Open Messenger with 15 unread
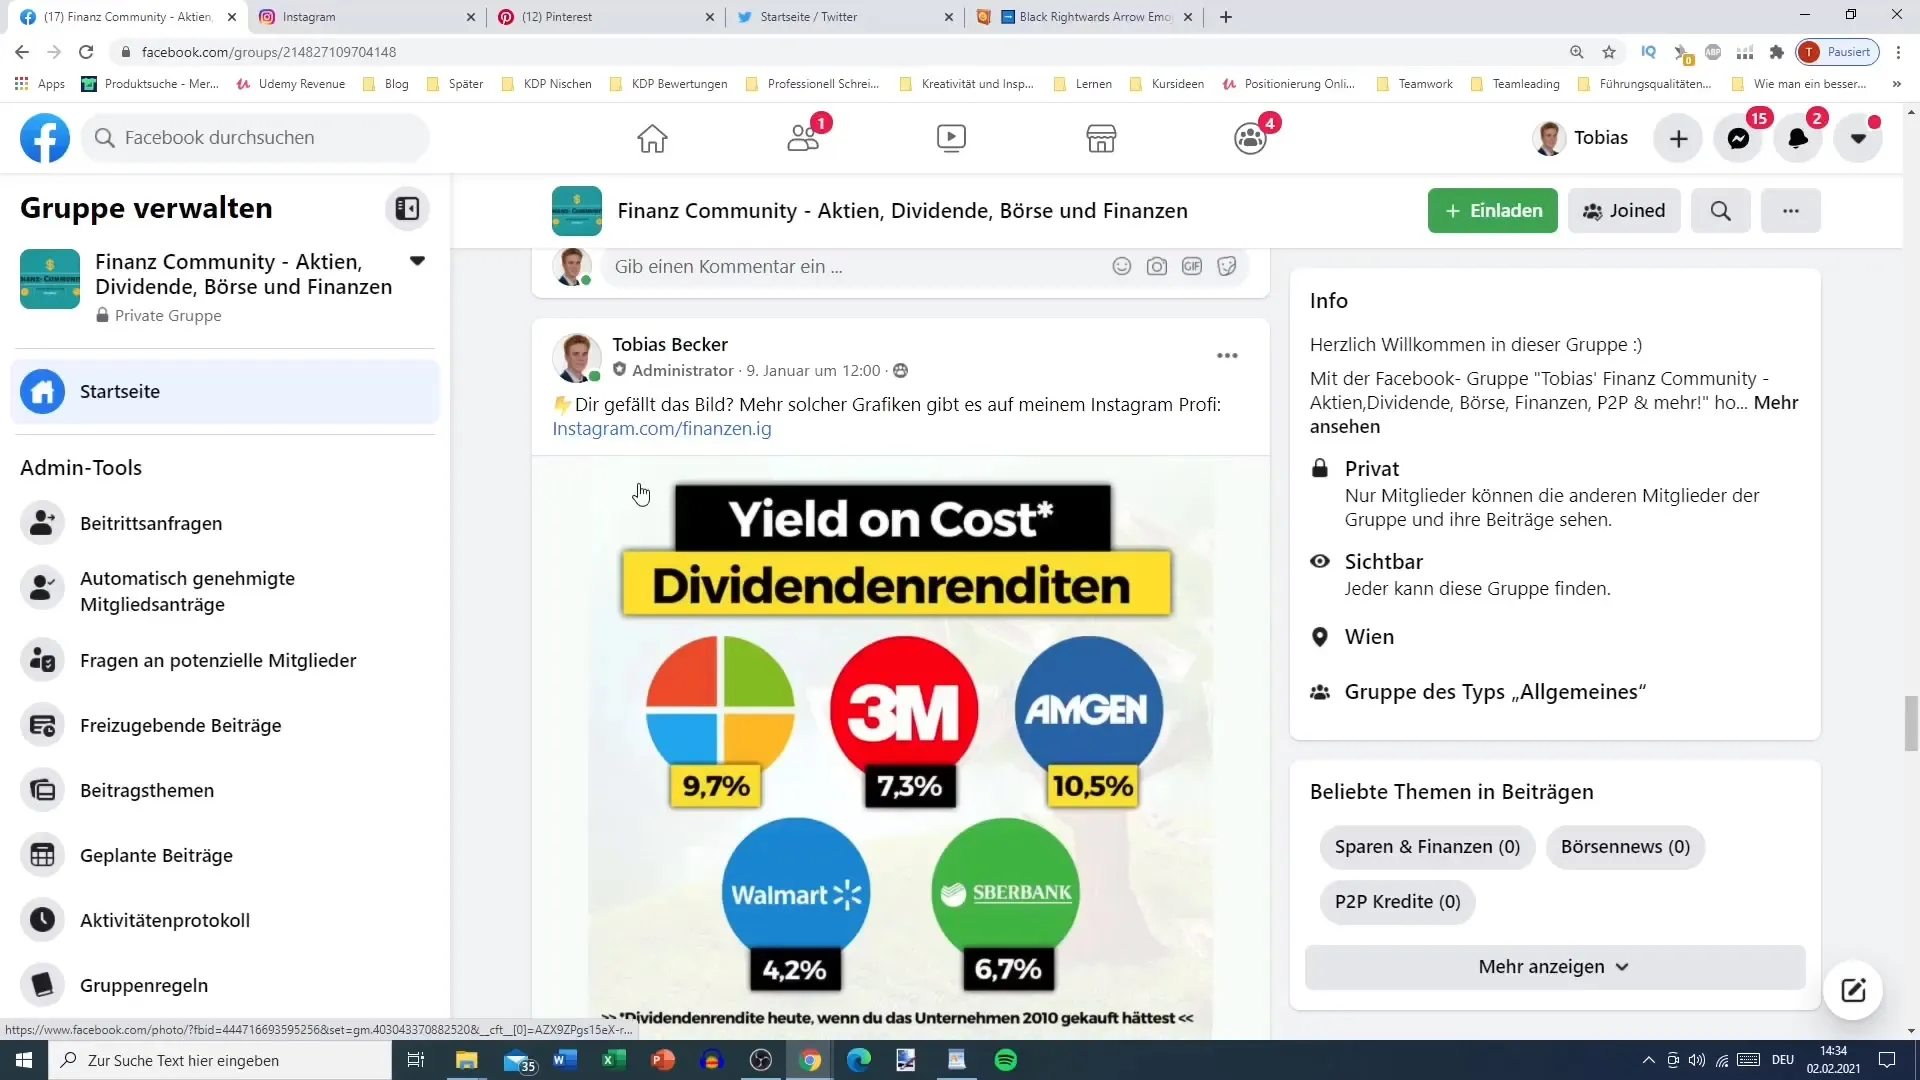This screenshot has height=1080, width=1920. click(x=1738, y=138)
